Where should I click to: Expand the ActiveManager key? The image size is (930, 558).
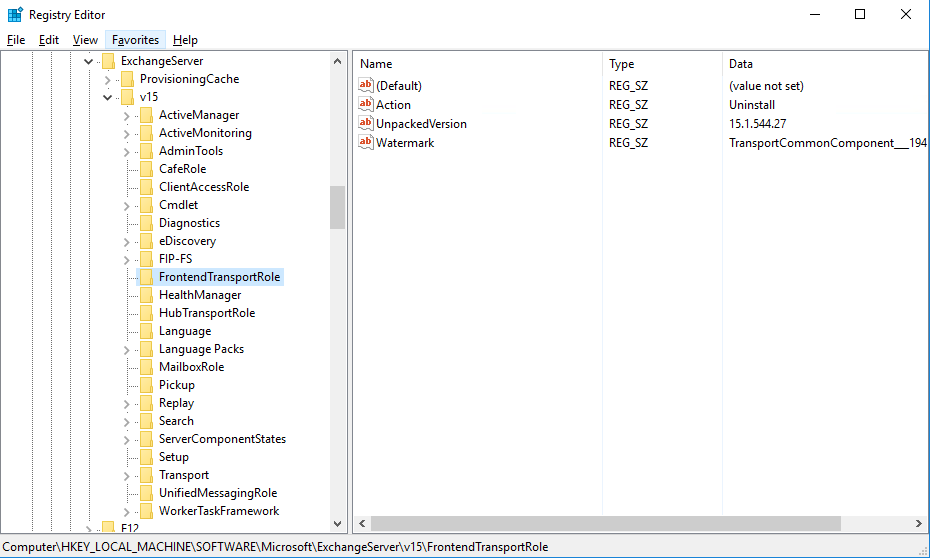[126, 116]
